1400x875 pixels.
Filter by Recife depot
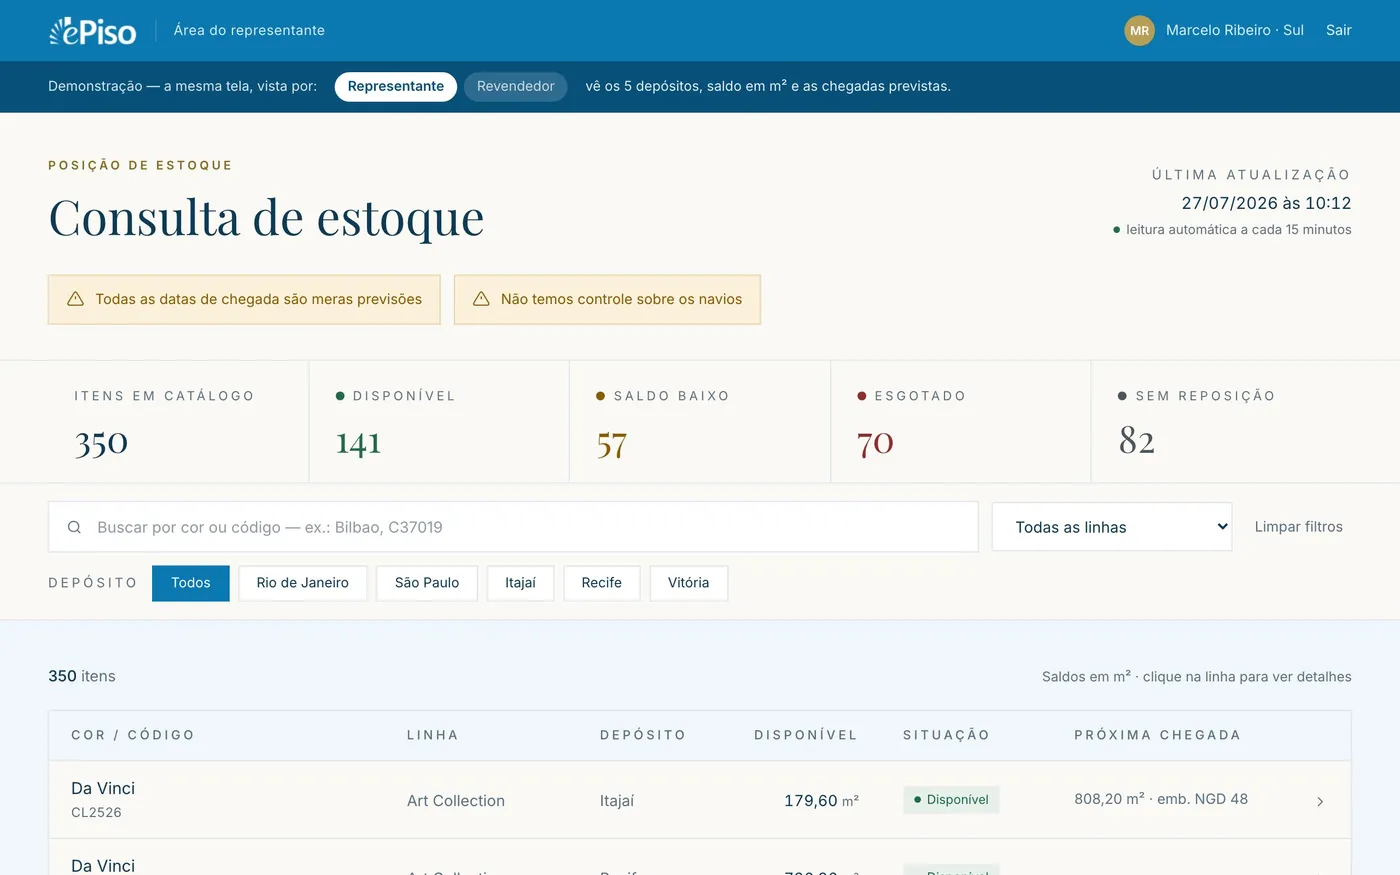601,583
